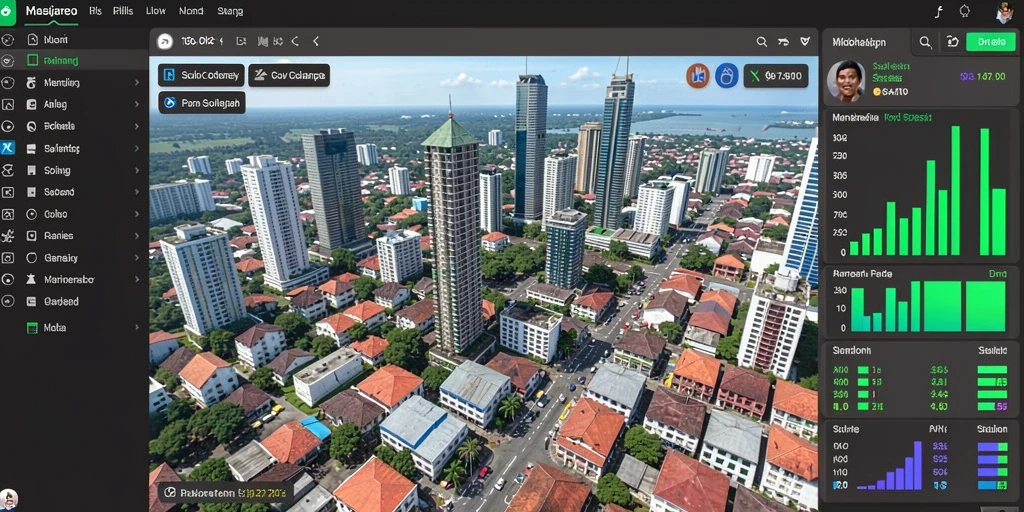Expand the Mending sidebar item arrow
1024x512 pixels.
click(x=136, y=83)
